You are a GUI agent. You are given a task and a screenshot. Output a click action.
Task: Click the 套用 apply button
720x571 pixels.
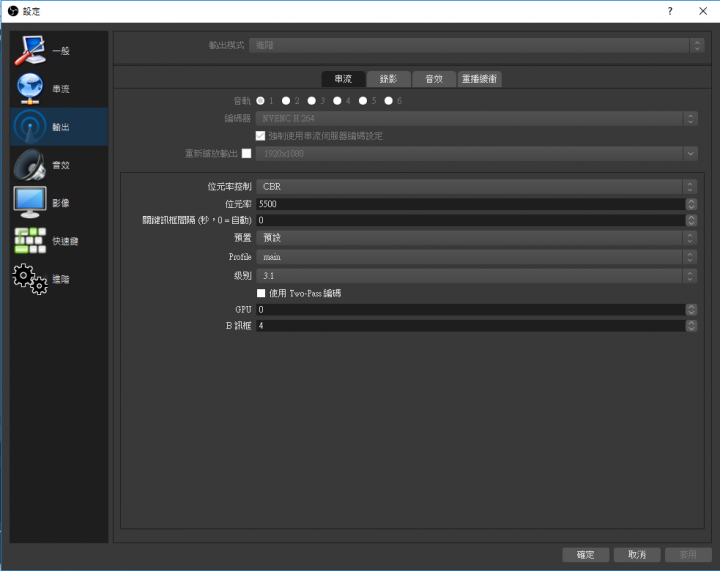coord(688,554)
